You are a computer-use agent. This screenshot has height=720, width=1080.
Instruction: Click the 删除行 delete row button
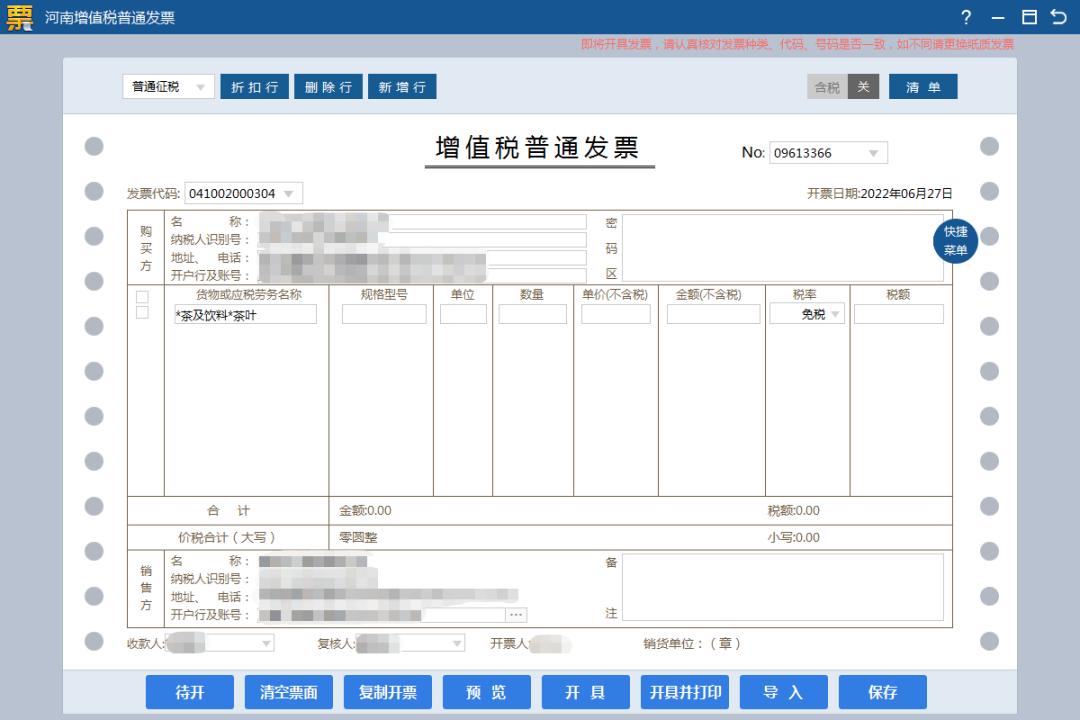click(328, 86)
